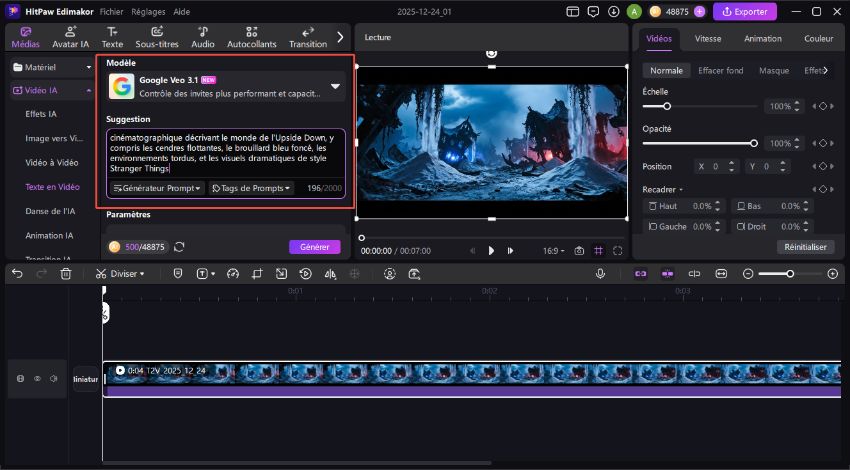Click the Générer button

tap(314, 247)
